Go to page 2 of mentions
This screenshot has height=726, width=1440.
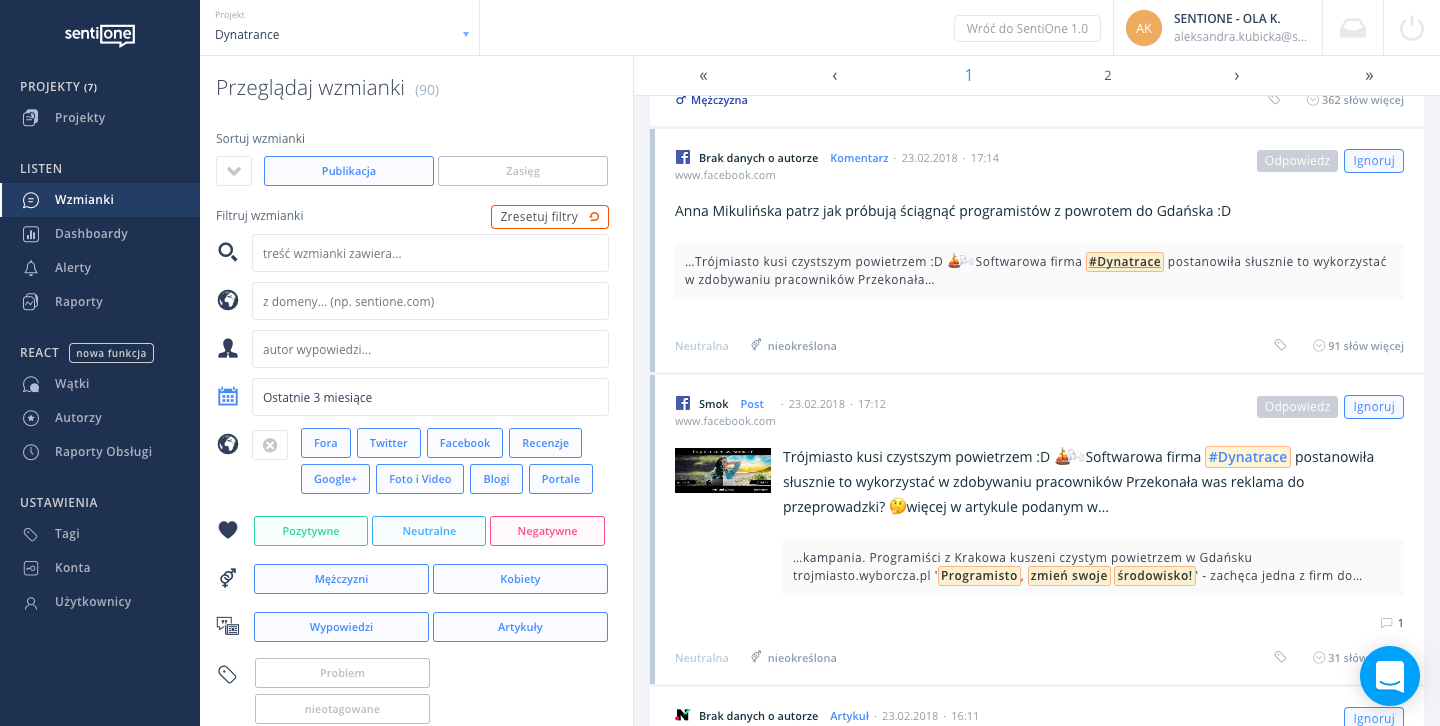click(1107, 76)
